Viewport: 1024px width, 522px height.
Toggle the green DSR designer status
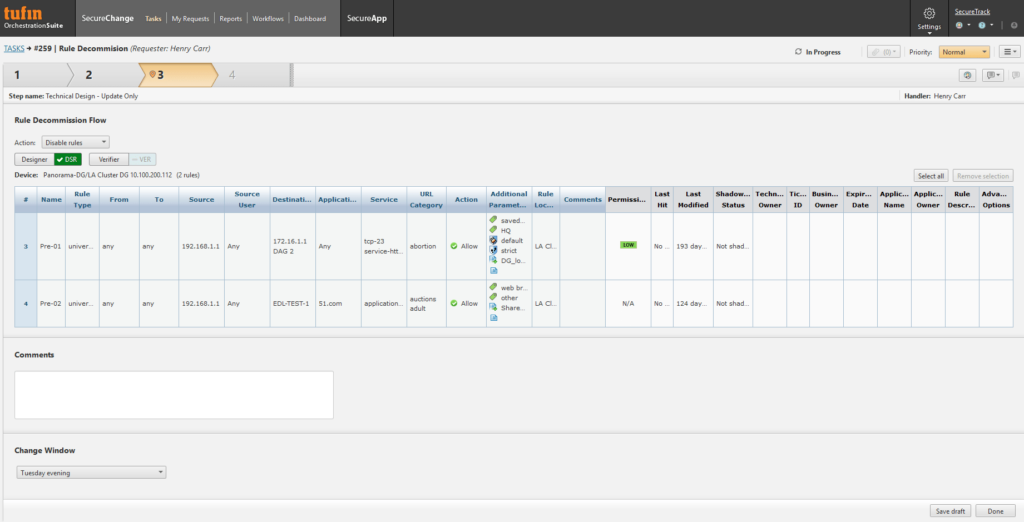(68, 159)
